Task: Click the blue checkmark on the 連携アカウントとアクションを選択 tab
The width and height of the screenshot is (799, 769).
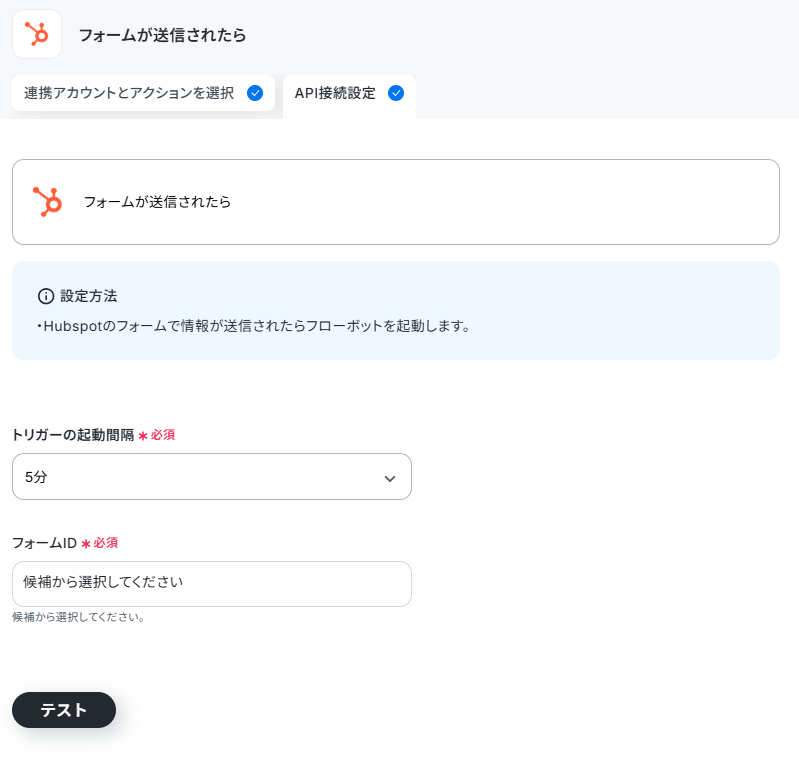Action: [255, 93]
